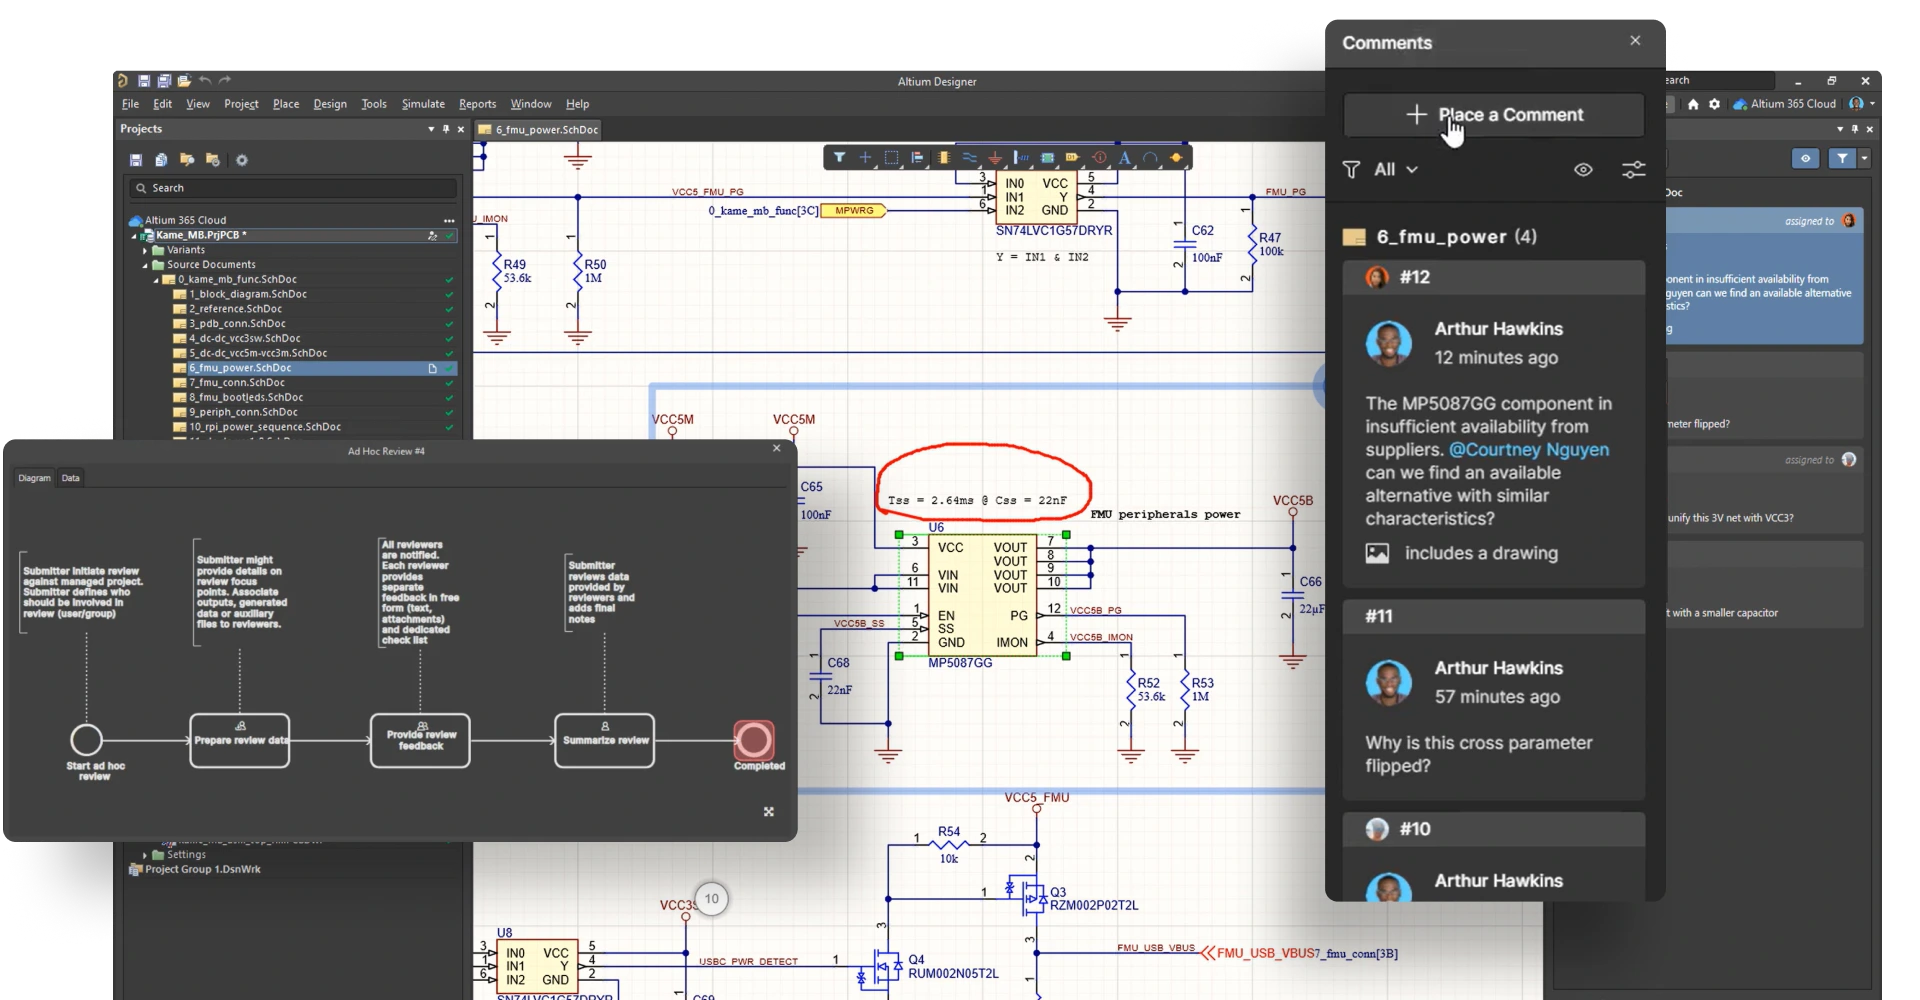Switch to the Data tab in Ad Hoc Review
1920x1000 pixels.
pyautogui.click(x=70, y=478)
